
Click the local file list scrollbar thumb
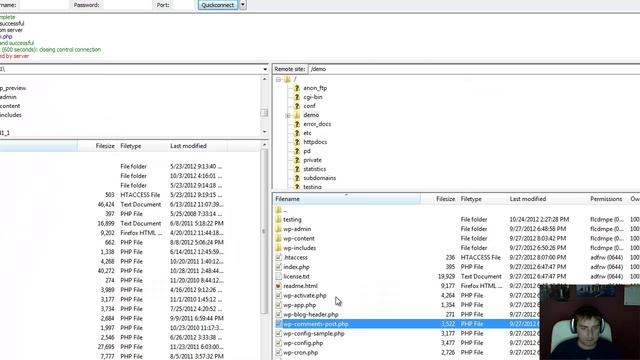[264, 231]
